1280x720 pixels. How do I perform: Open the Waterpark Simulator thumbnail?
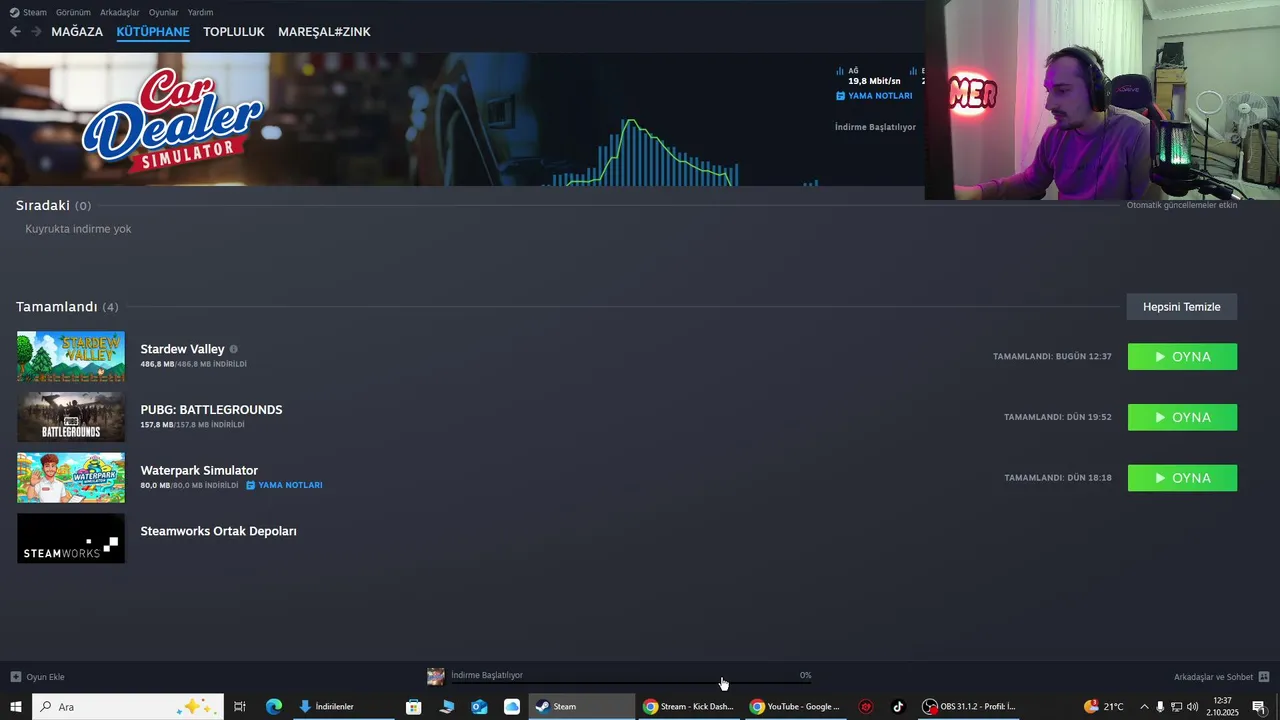click(x=71, y=478)
